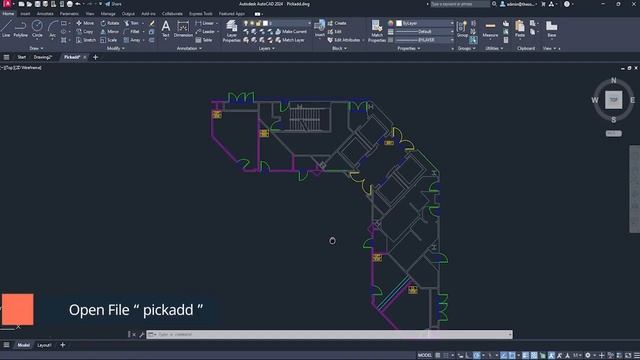Click Make Current layer button
Image resolution: width=640 pixels, height=360 pixels.
coord(291,31)
